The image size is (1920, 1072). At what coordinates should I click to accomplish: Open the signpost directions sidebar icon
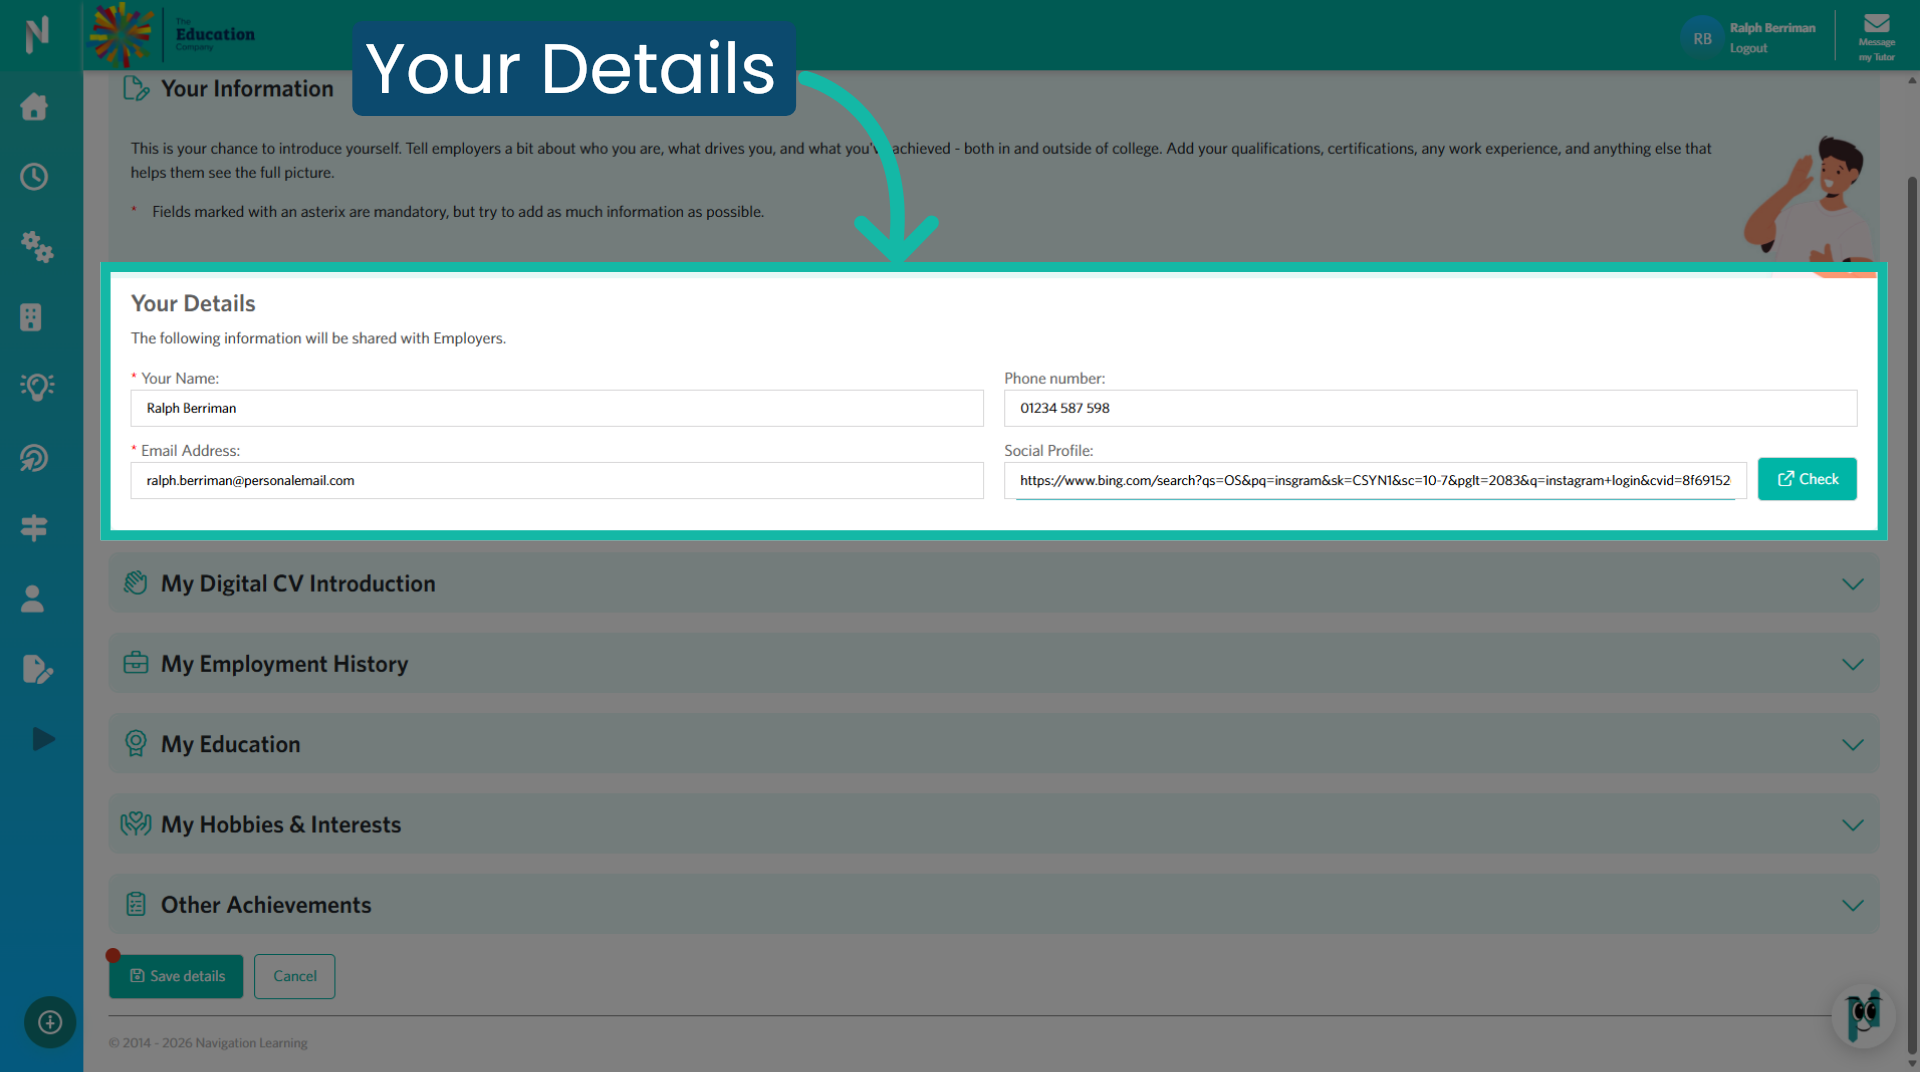(x=34, y=528)
